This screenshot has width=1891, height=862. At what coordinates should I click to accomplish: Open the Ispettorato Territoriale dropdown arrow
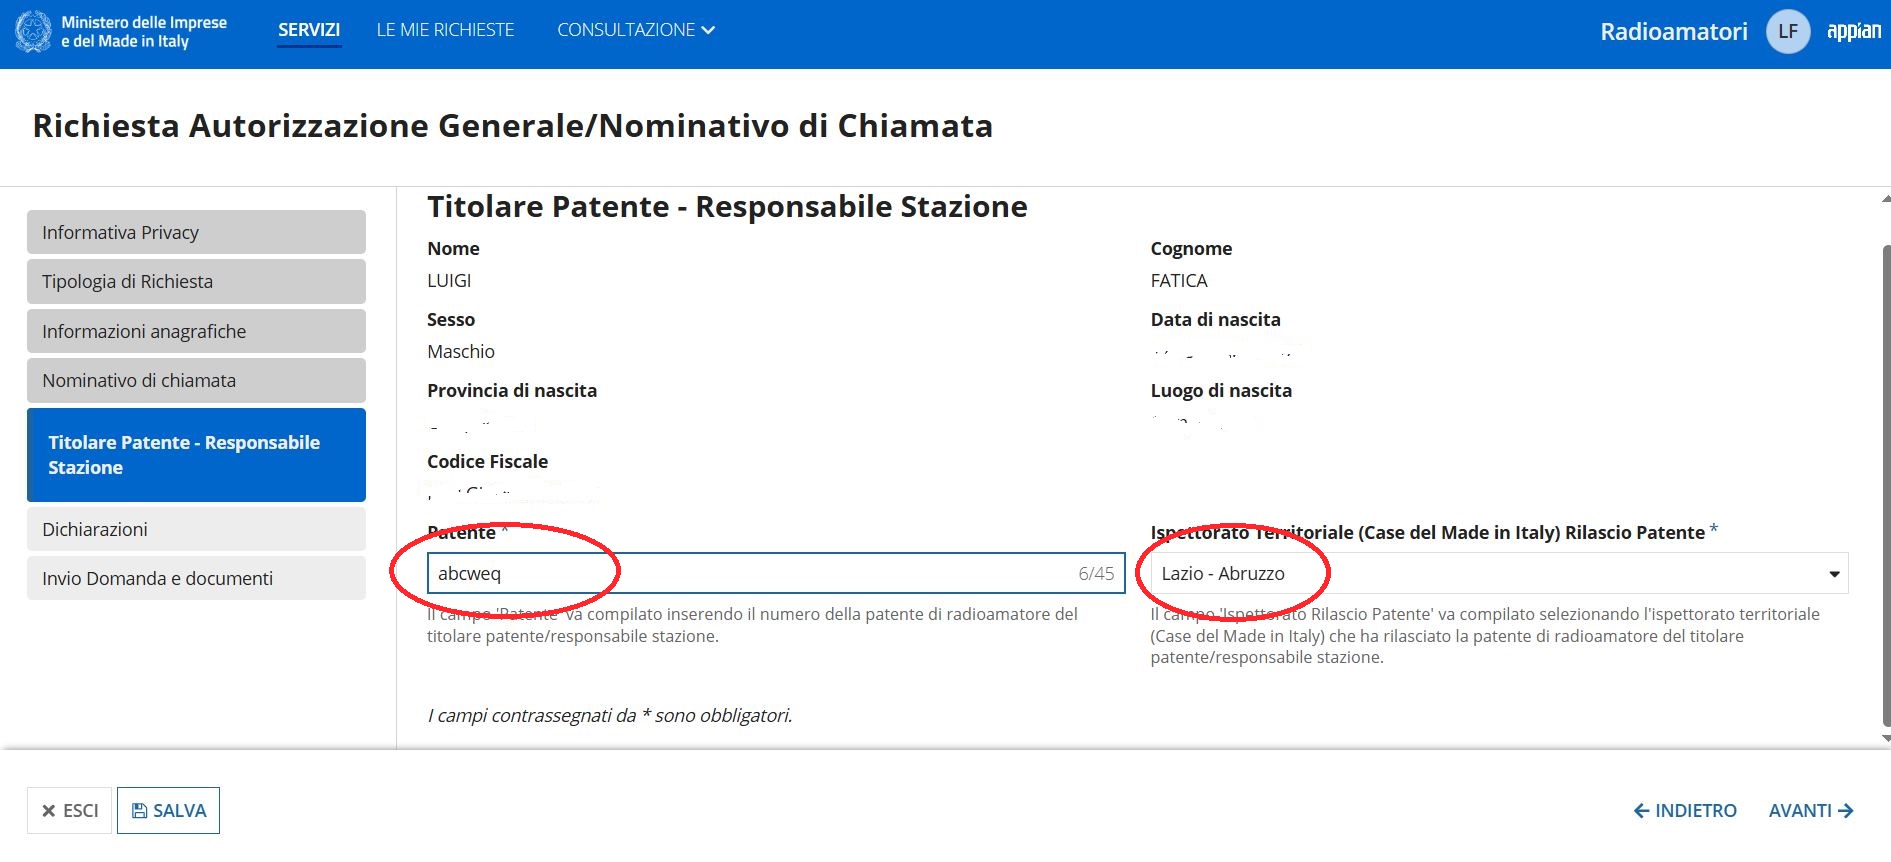[x=1834, y=574]
